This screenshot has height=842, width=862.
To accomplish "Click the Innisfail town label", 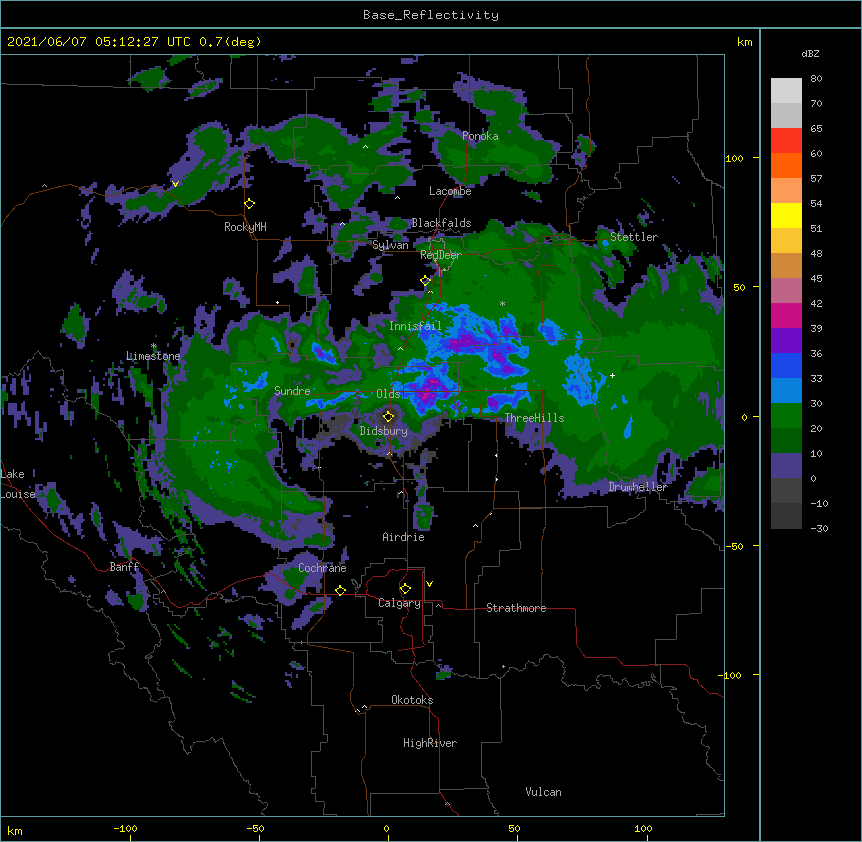I will coord(415,326).
